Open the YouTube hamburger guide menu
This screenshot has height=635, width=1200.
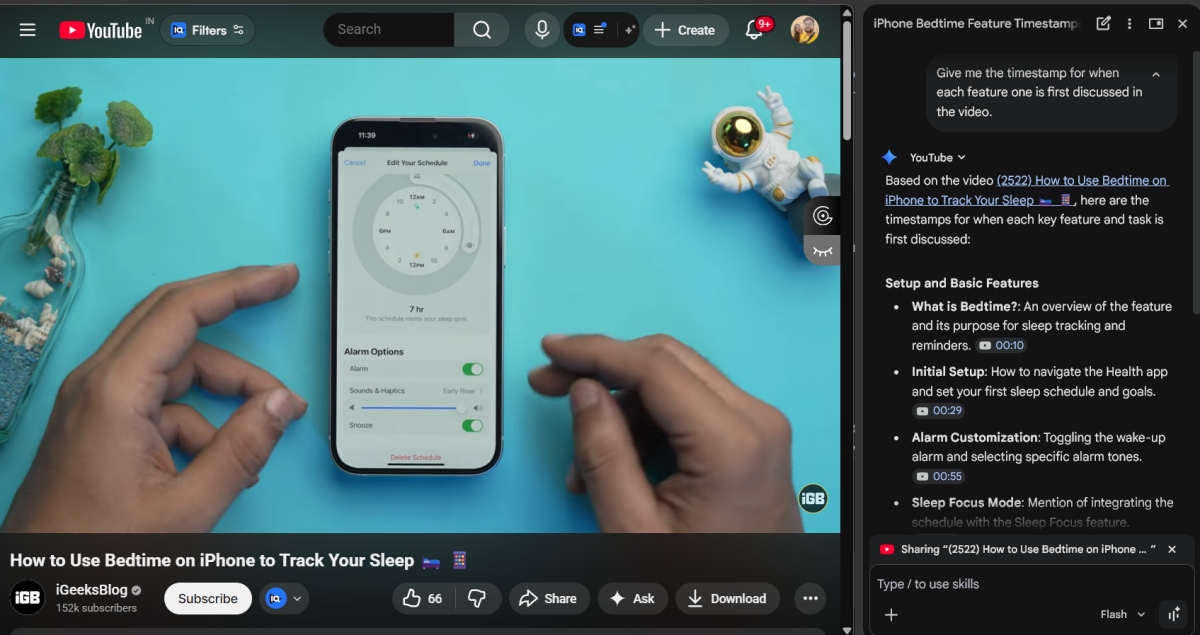point(27,30)
